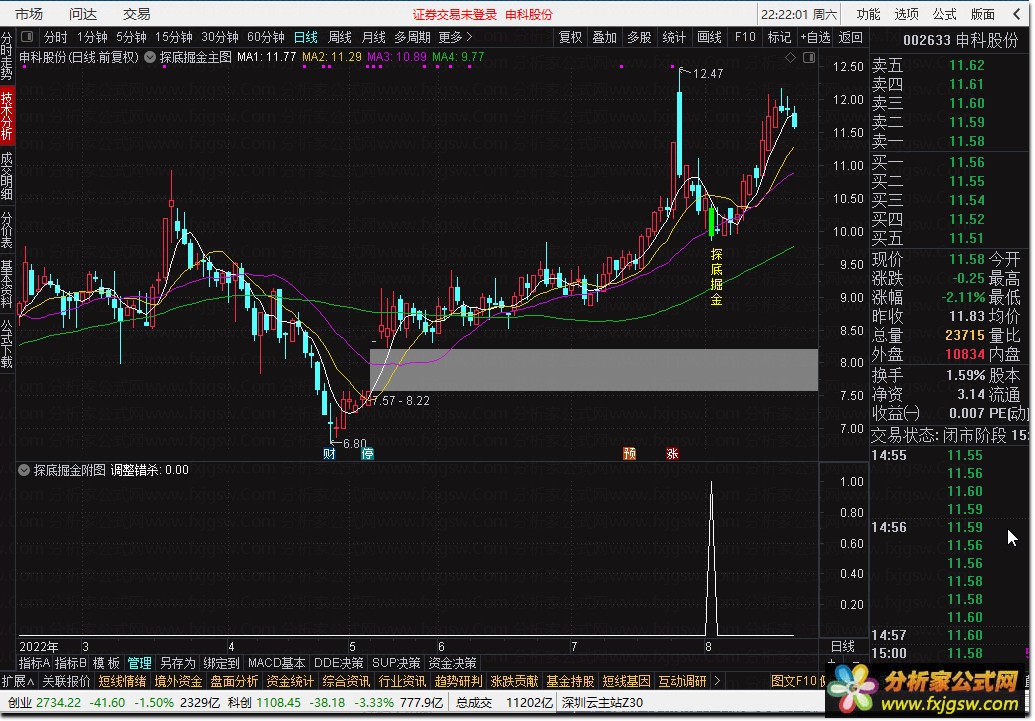
Task: Activate the 画线 drawing tool
Action: 710,37
